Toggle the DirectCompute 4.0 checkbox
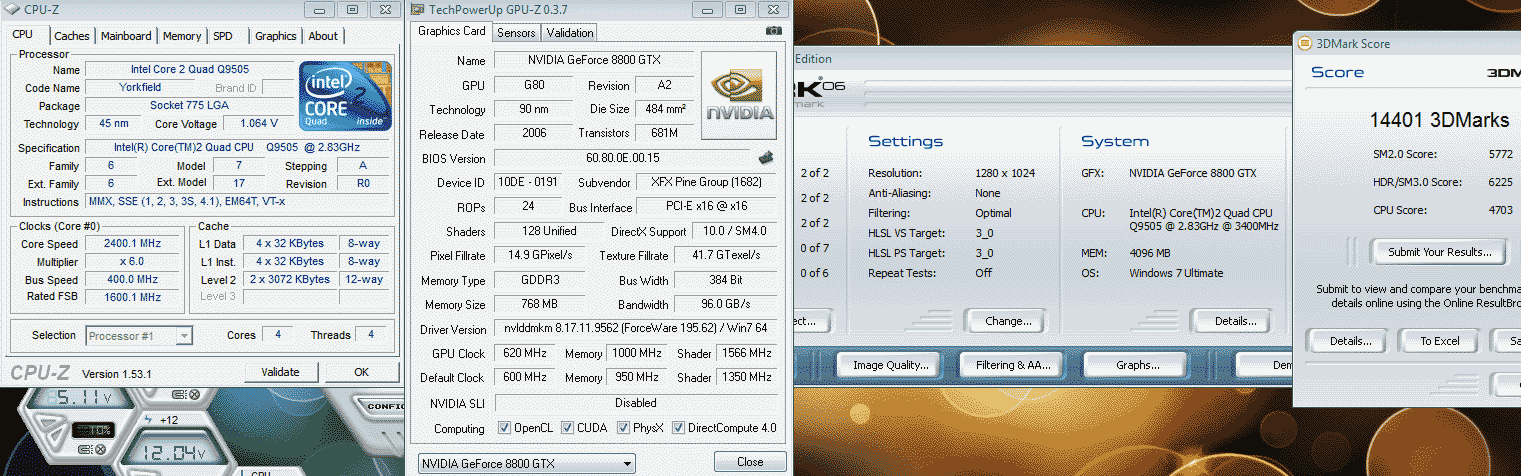The width and height of the screenshot is (1521, 476). coord(679,429)
